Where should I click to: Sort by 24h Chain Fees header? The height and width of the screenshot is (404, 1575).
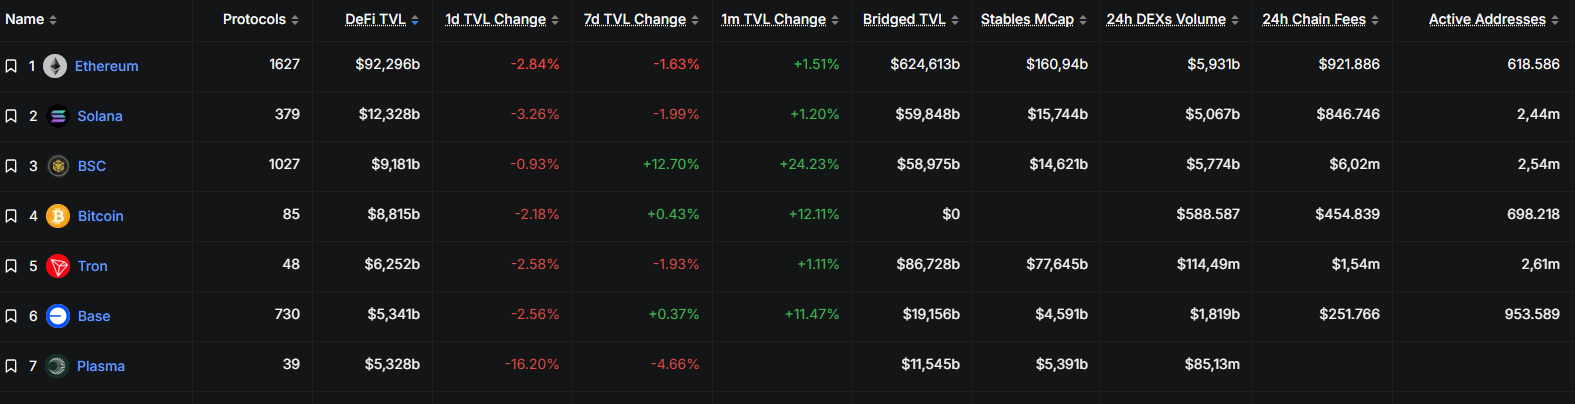point(1321,19)
